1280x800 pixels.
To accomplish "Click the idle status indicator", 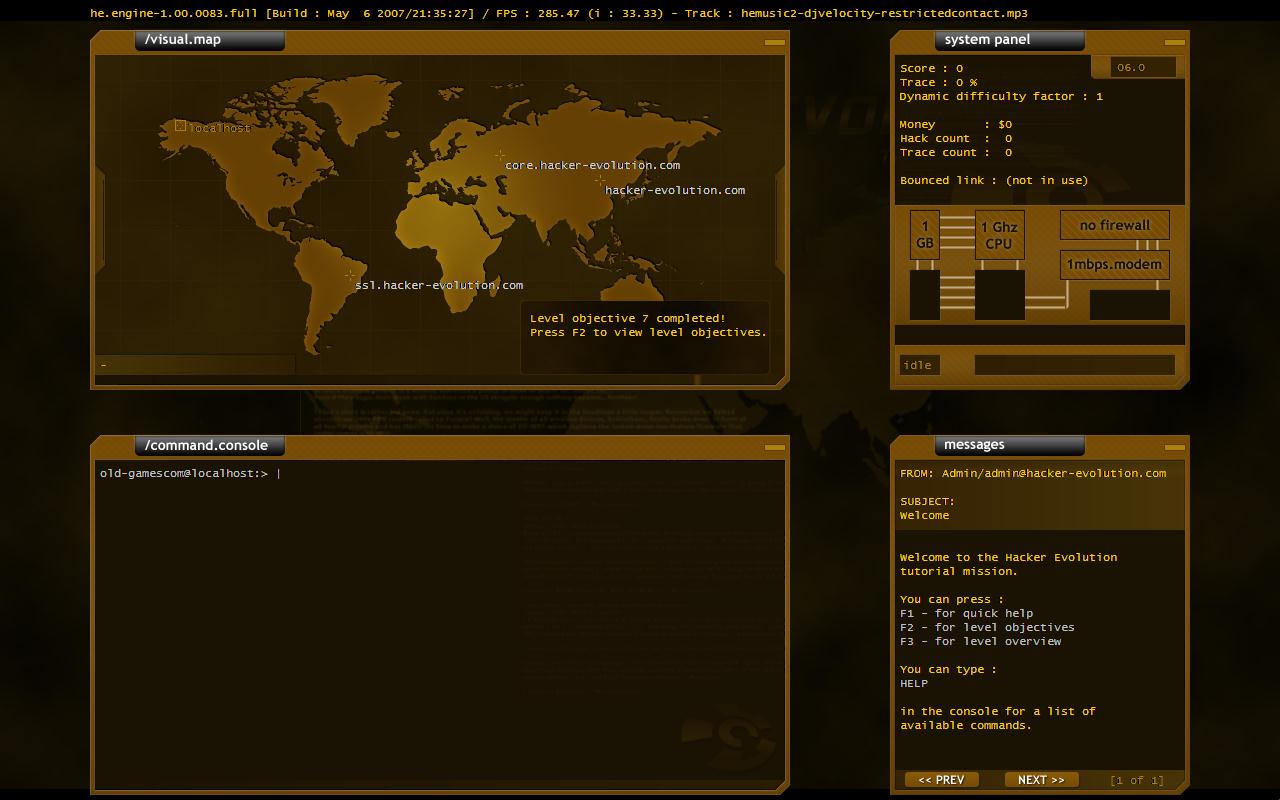I will coord(918,365).
